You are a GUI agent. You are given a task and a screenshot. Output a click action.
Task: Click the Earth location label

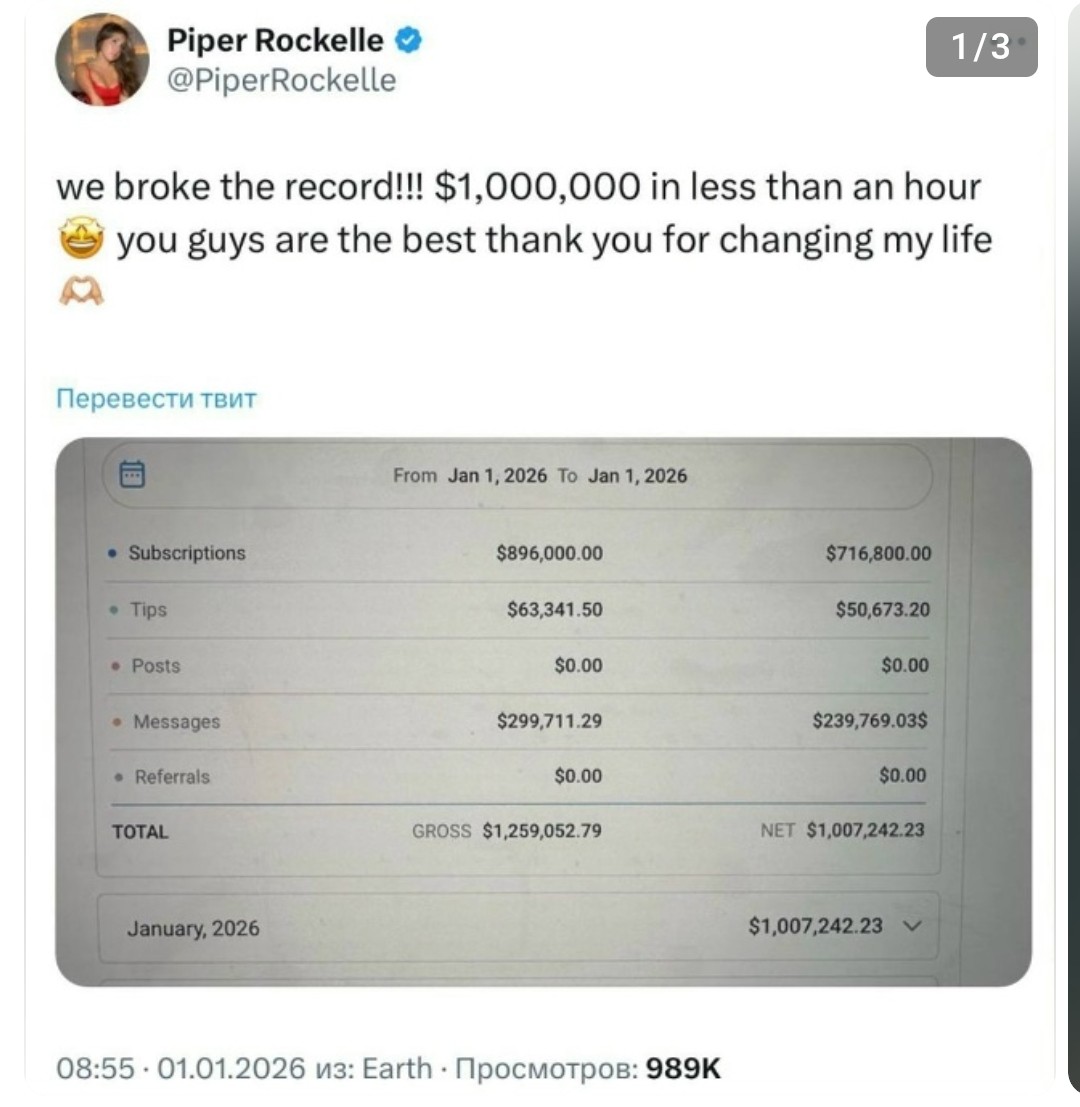[x=397, y=1069]
